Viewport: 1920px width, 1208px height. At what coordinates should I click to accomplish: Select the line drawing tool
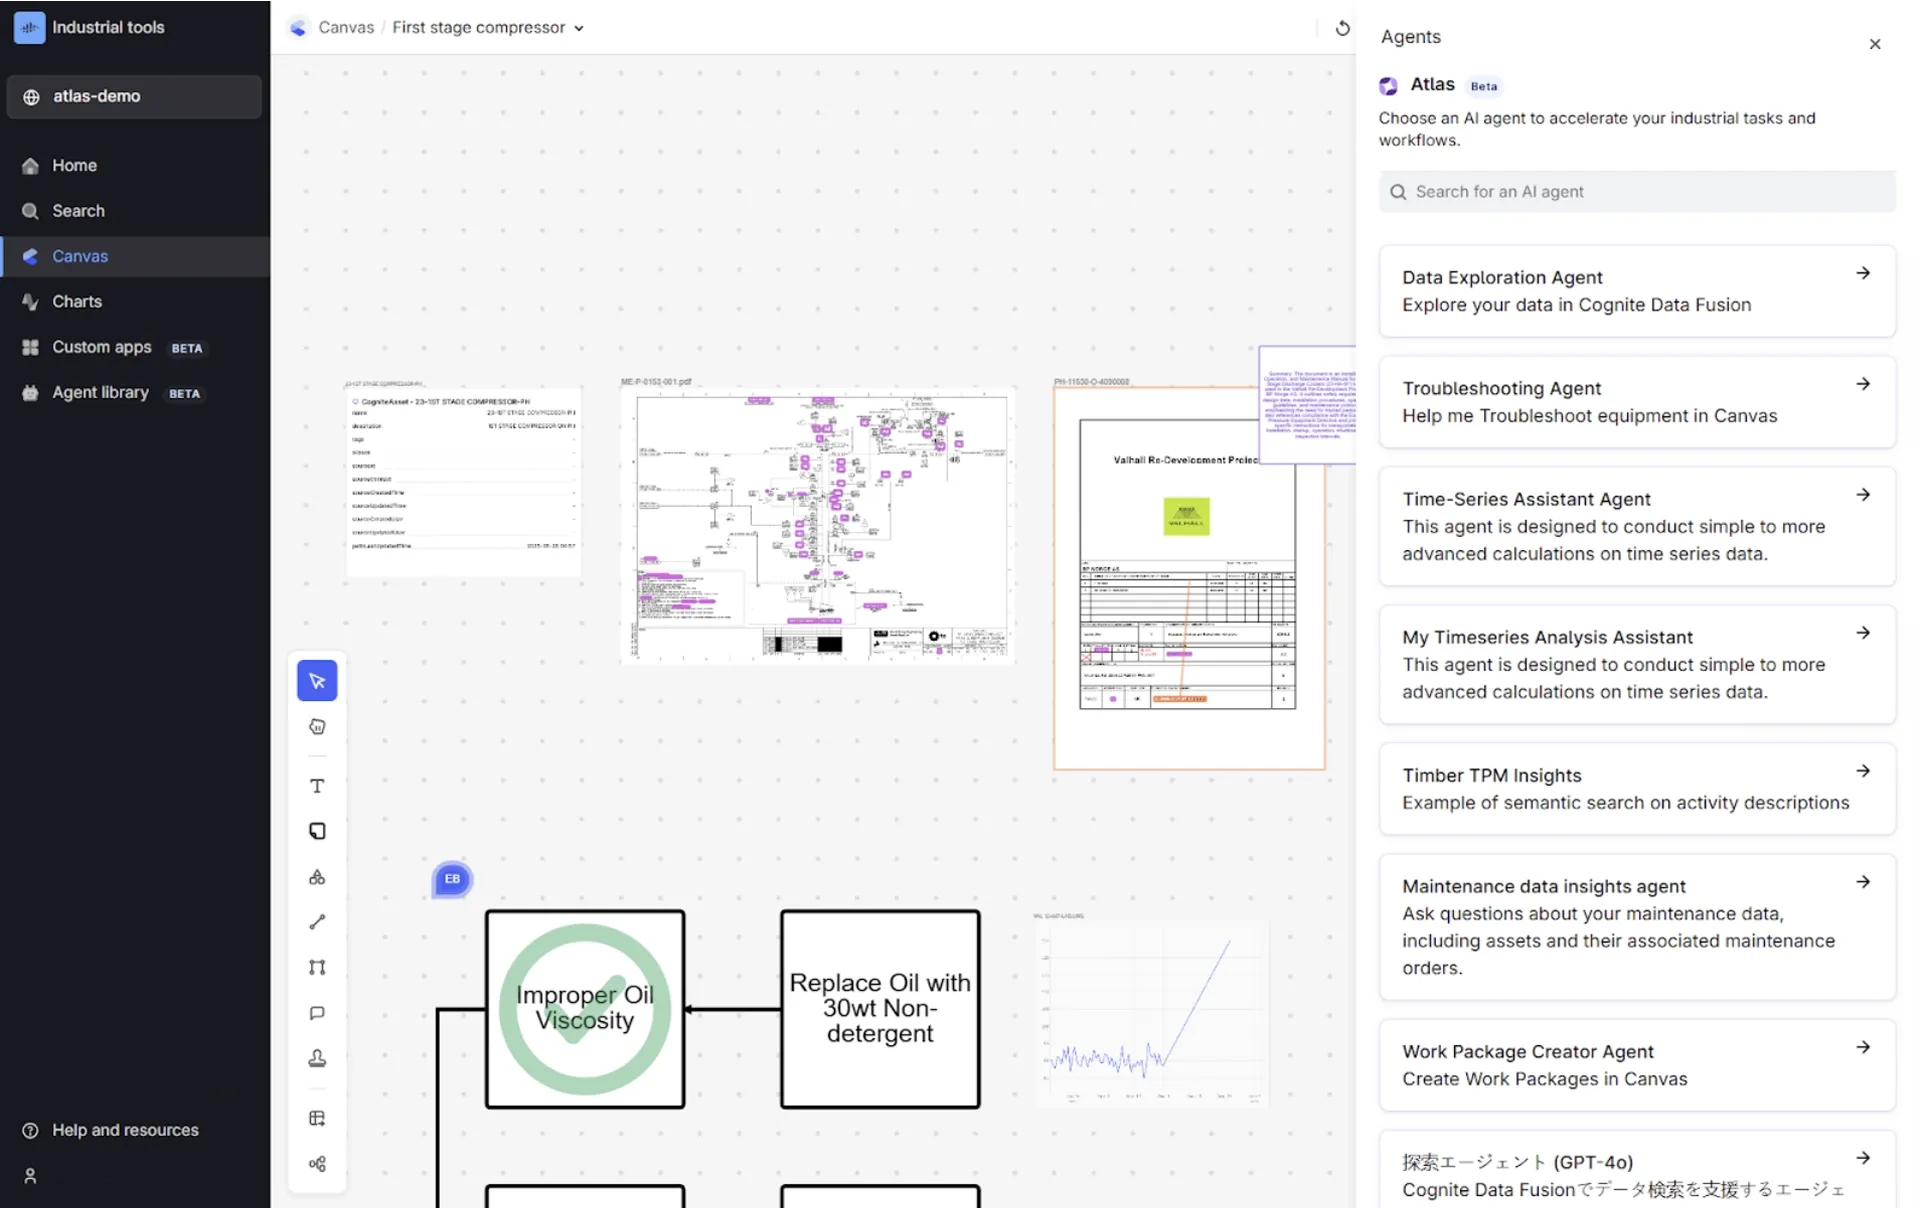click(317, 922)
